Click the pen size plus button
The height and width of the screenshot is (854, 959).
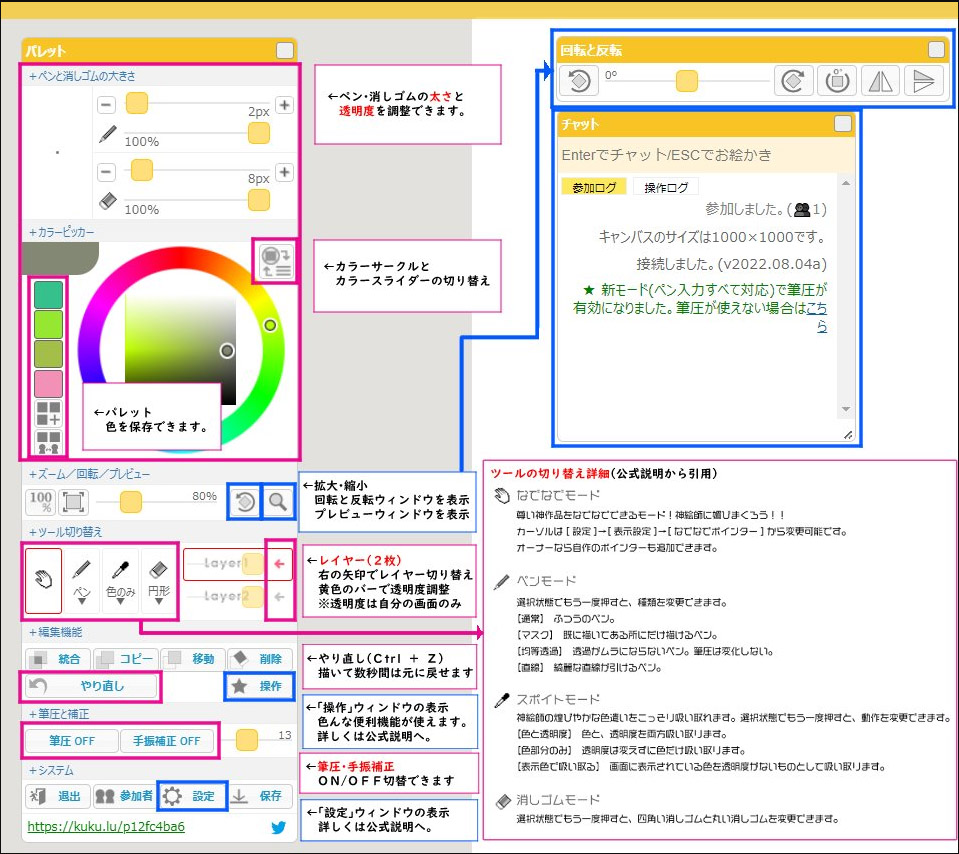284,105
